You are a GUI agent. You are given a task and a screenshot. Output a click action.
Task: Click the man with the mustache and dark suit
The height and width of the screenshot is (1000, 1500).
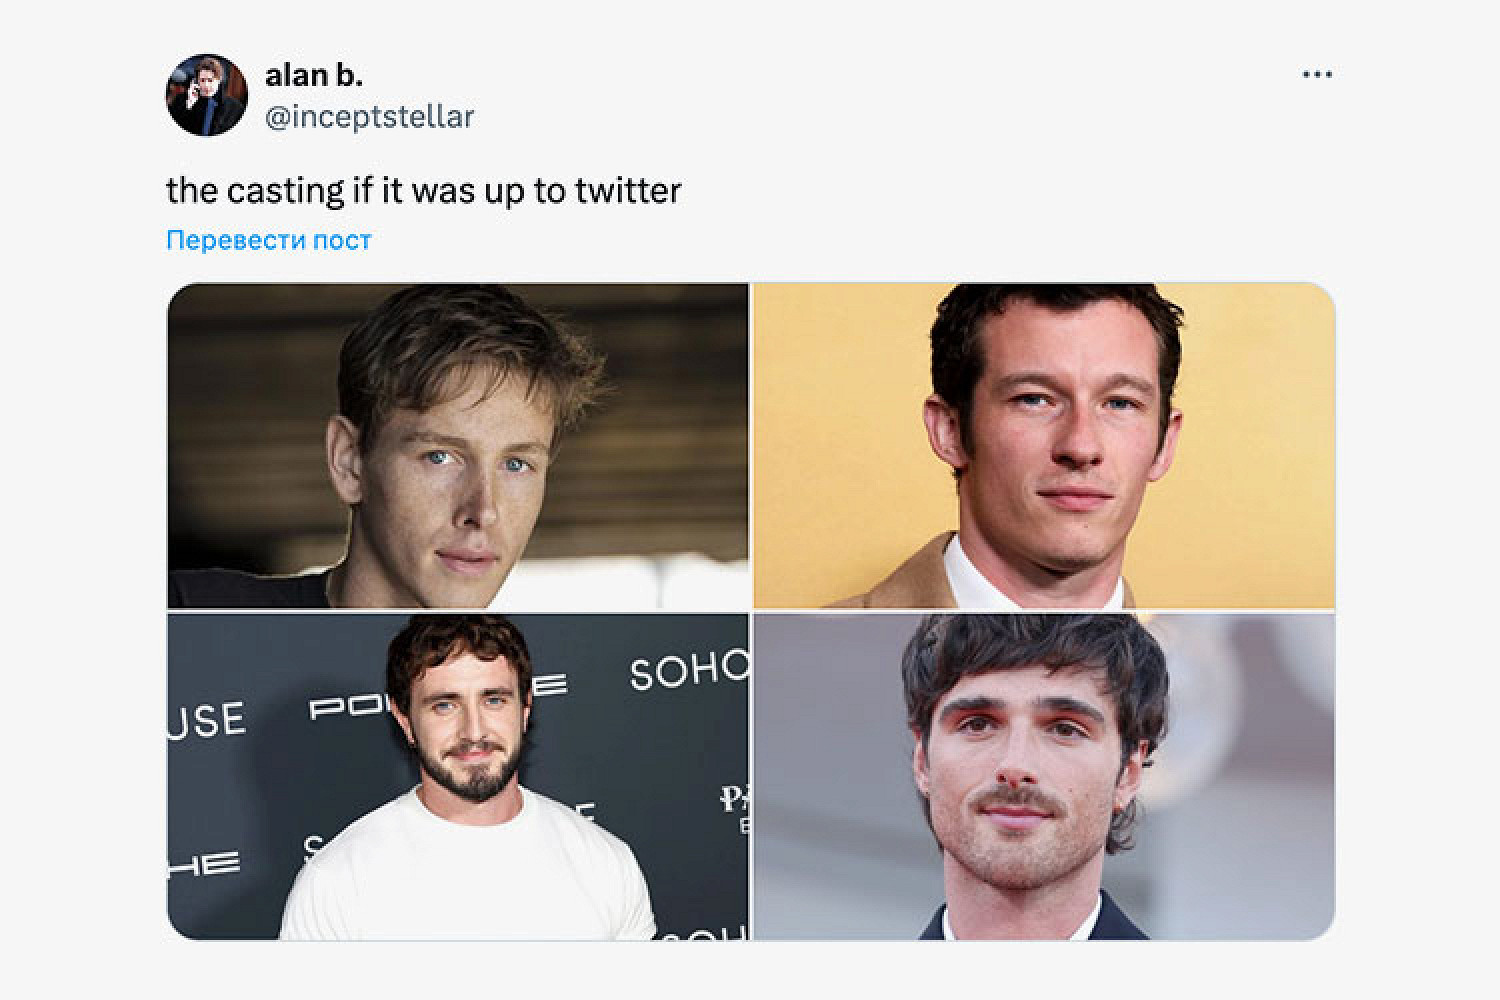tap(1035, 780)
